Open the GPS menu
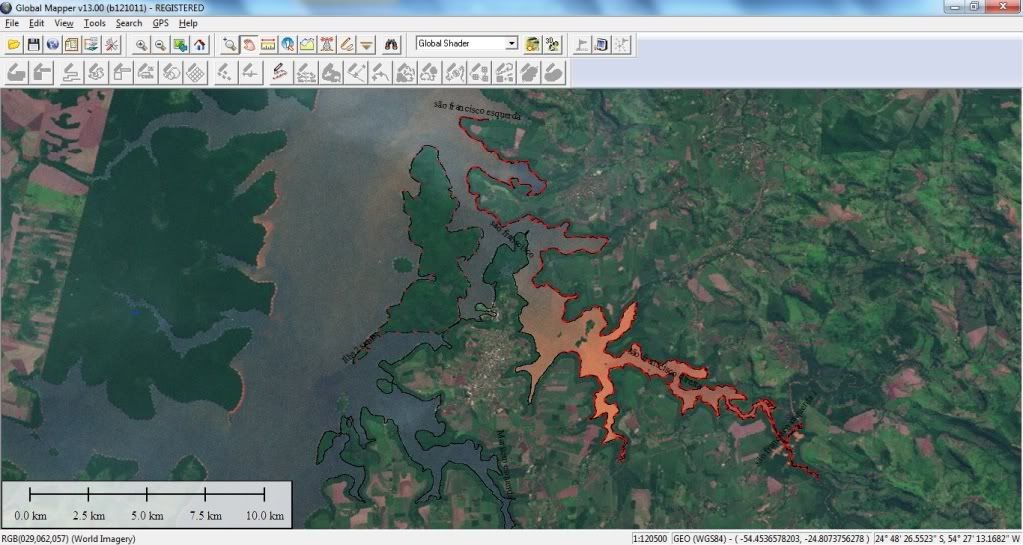1023x545 pixels. [160, 23]
